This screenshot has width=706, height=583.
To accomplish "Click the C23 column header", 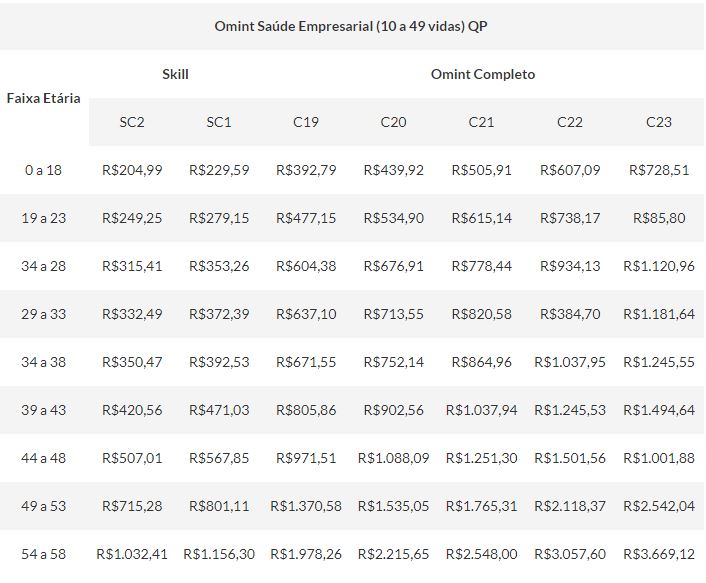I will (659, 122).
